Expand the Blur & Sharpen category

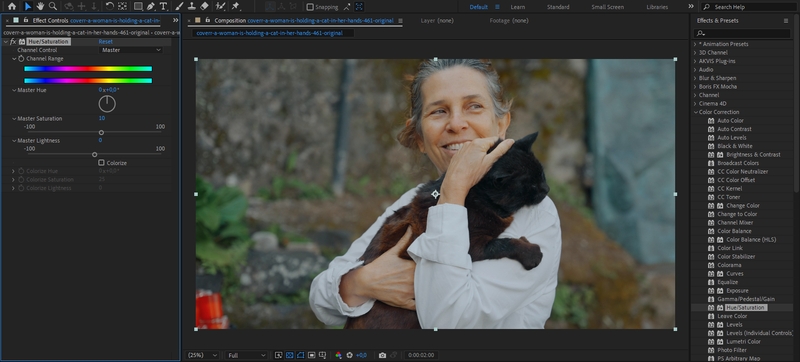coord(695,78)
